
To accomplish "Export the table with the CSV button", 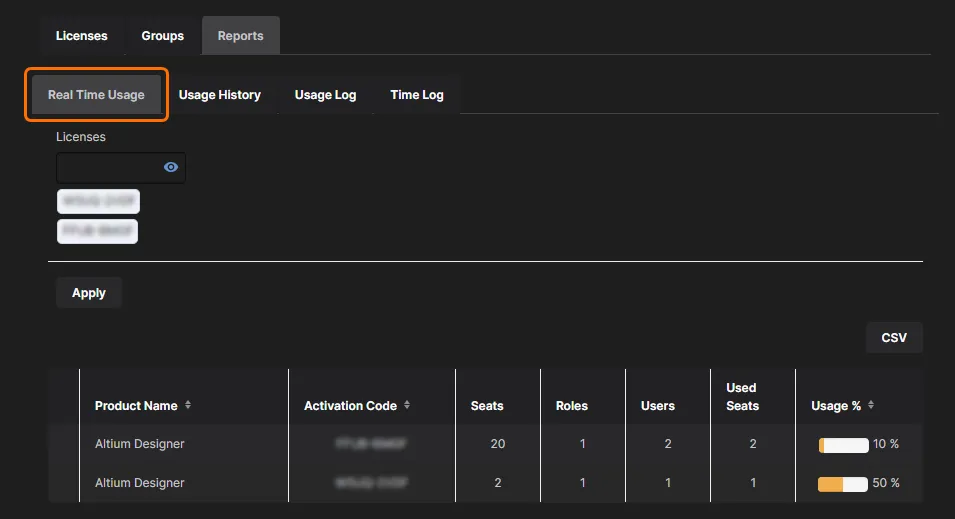I will (894, 337).
